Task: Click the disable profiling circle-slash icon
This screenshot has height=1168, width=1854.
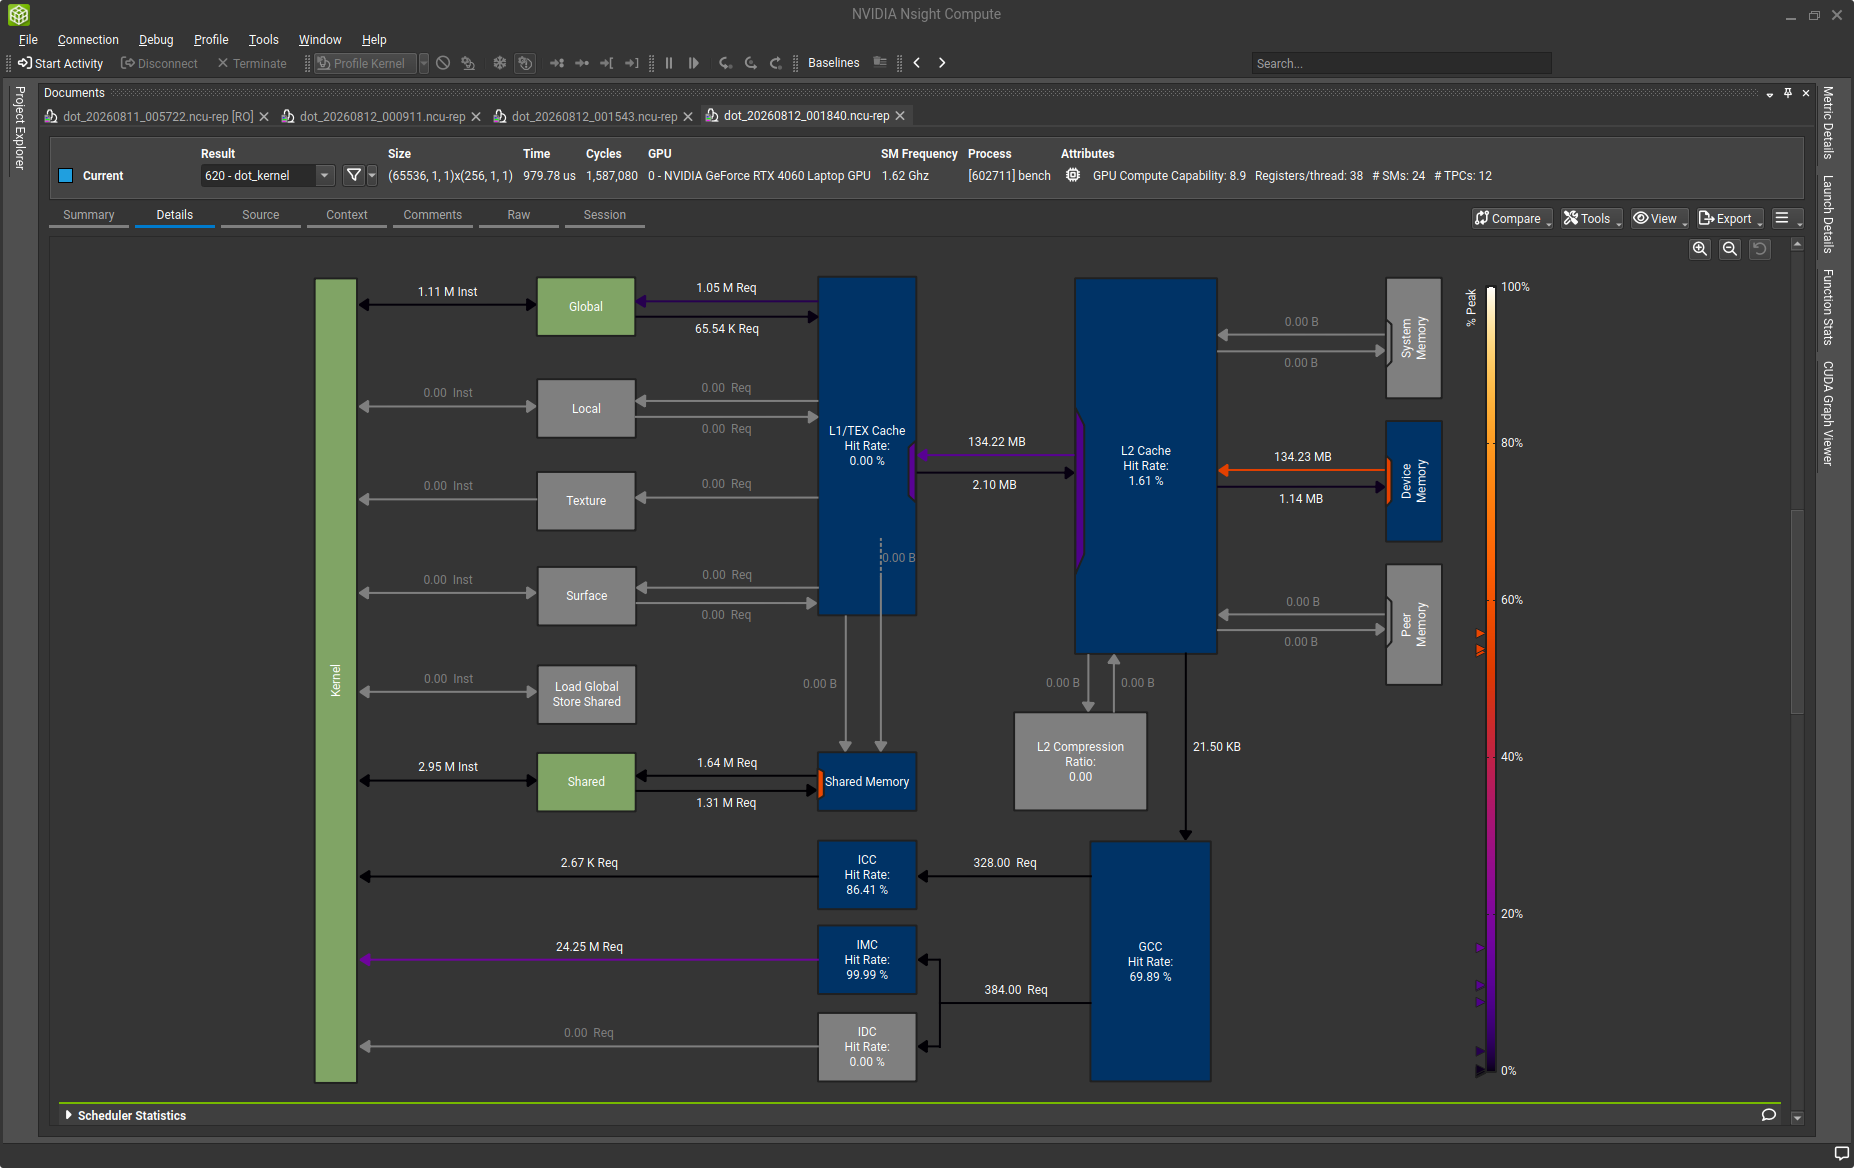Action: (x=443, y=63)
